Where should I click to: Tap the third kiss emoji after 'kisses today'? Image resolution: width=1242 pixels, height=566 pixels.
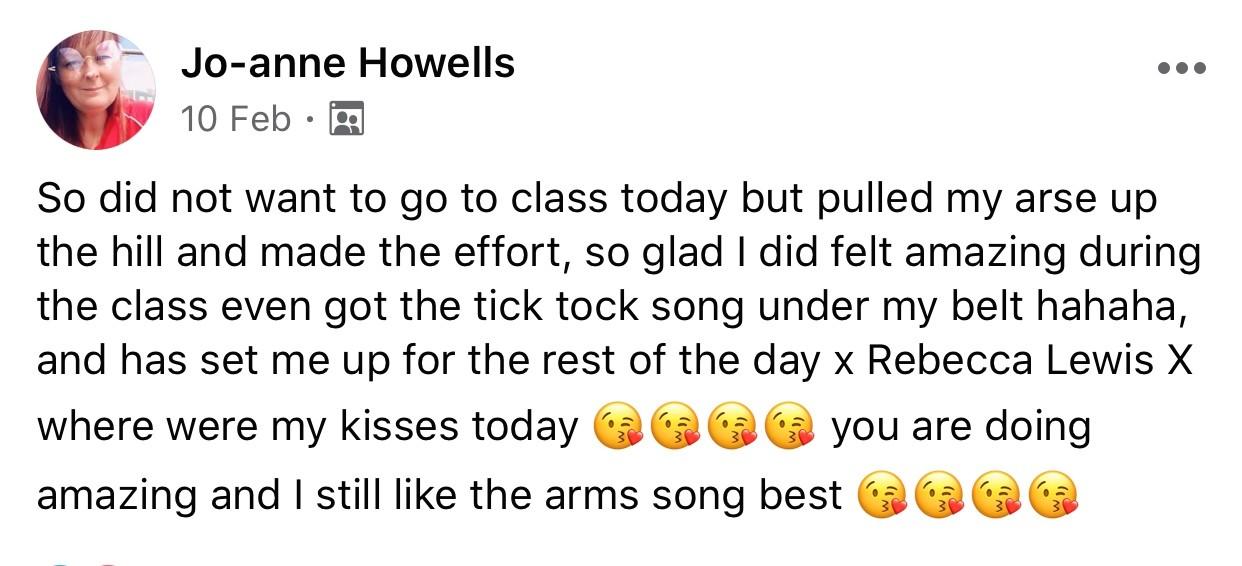pyautogui.click(x=731, y=428)
